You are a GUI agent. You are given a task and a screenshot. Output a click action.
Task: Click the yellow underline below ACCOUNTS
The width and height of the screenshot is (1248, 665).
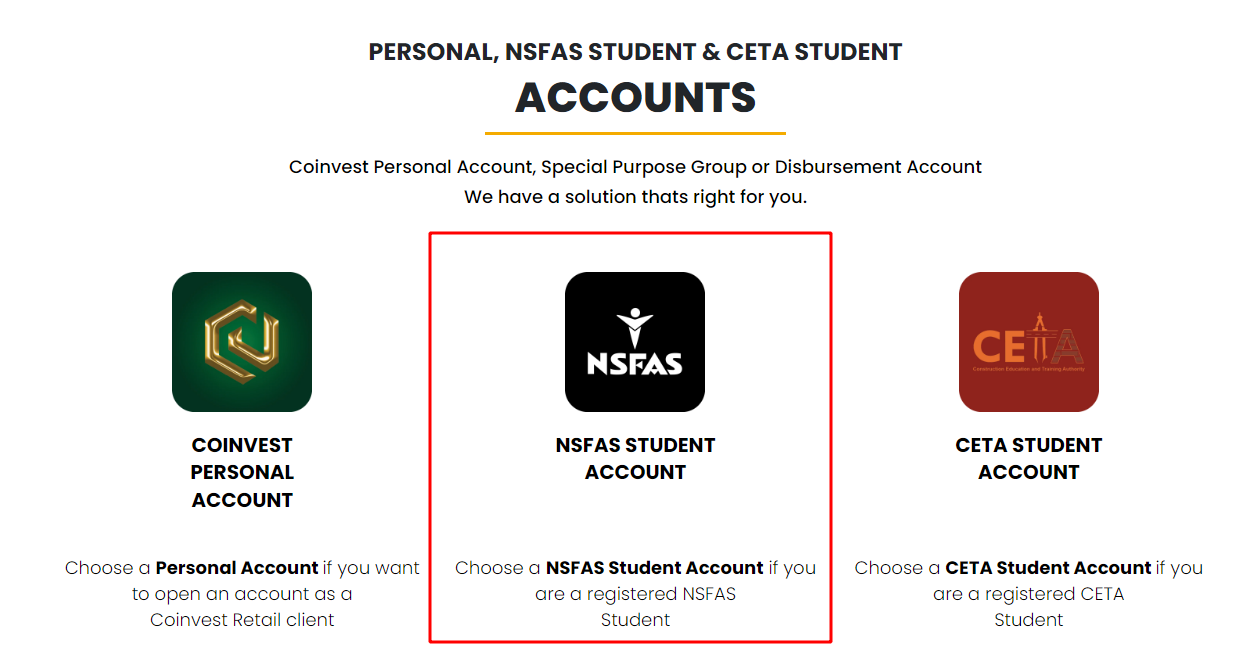pos(634,131)
